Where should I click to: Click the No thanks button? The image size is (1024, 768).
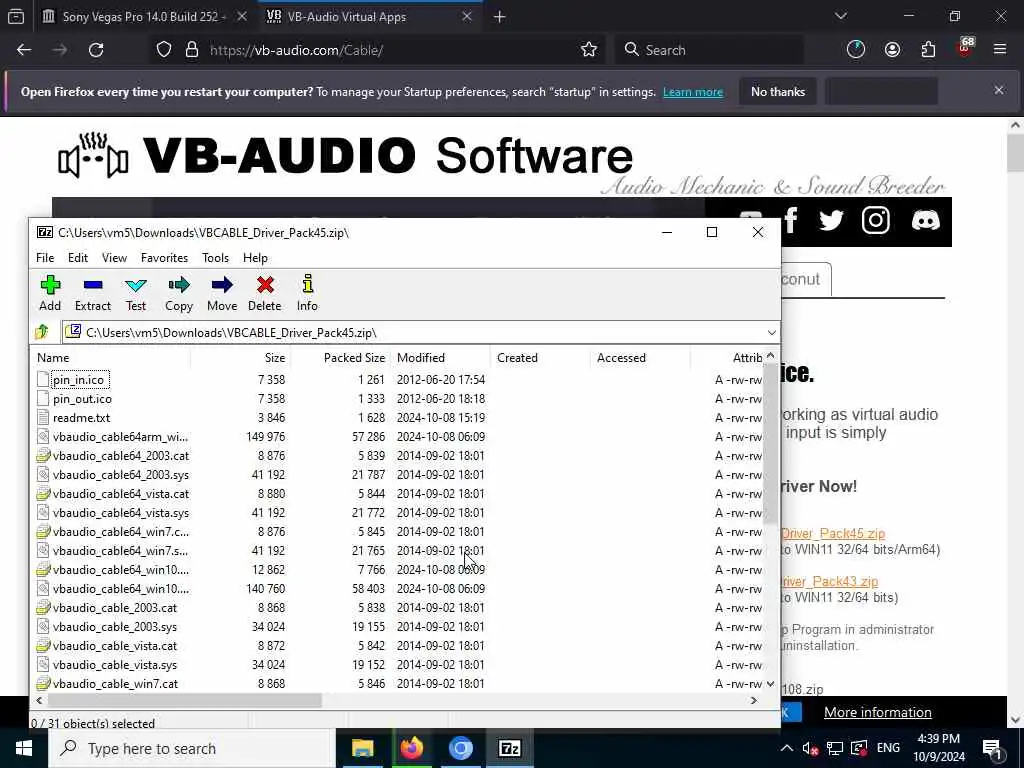(x=778, y=92)
